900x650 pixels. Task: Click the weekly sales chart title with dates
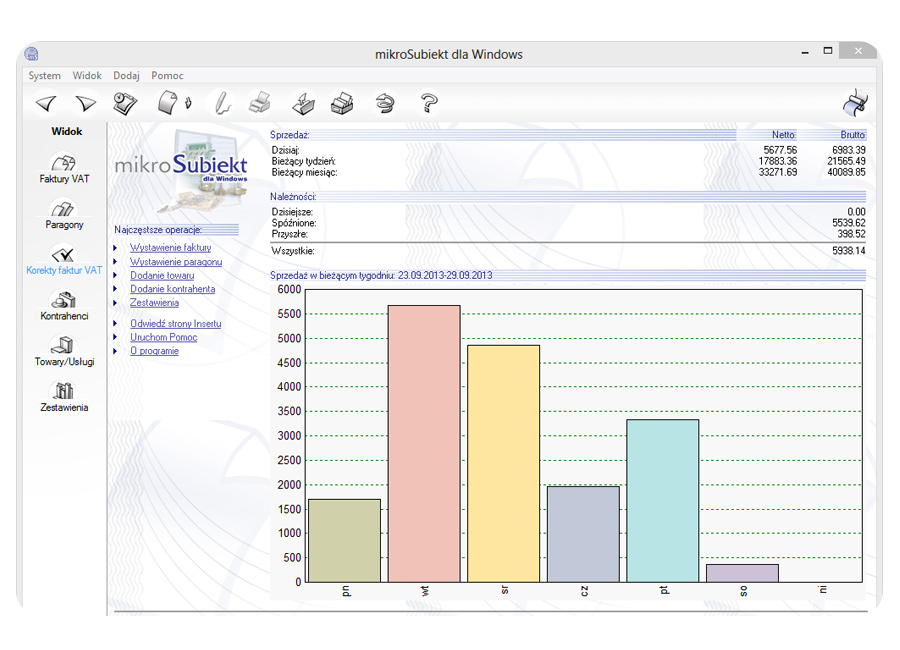click(381, 275)
